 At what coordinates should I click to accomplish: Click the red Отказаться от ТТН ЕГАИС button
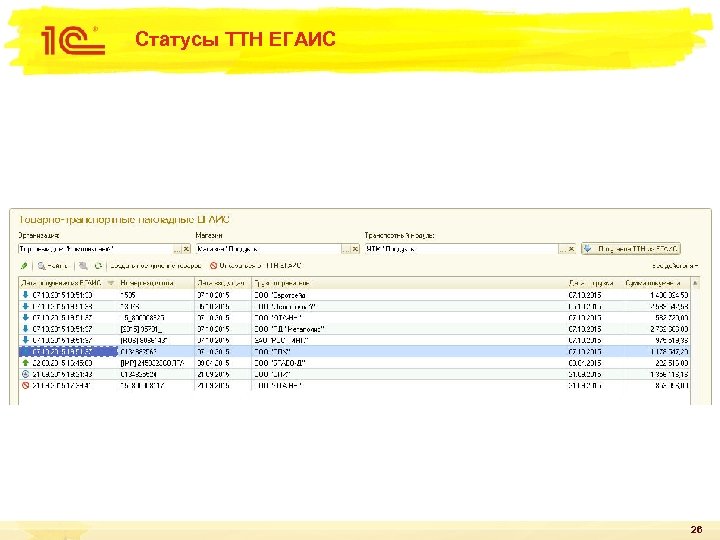(256, 266)
